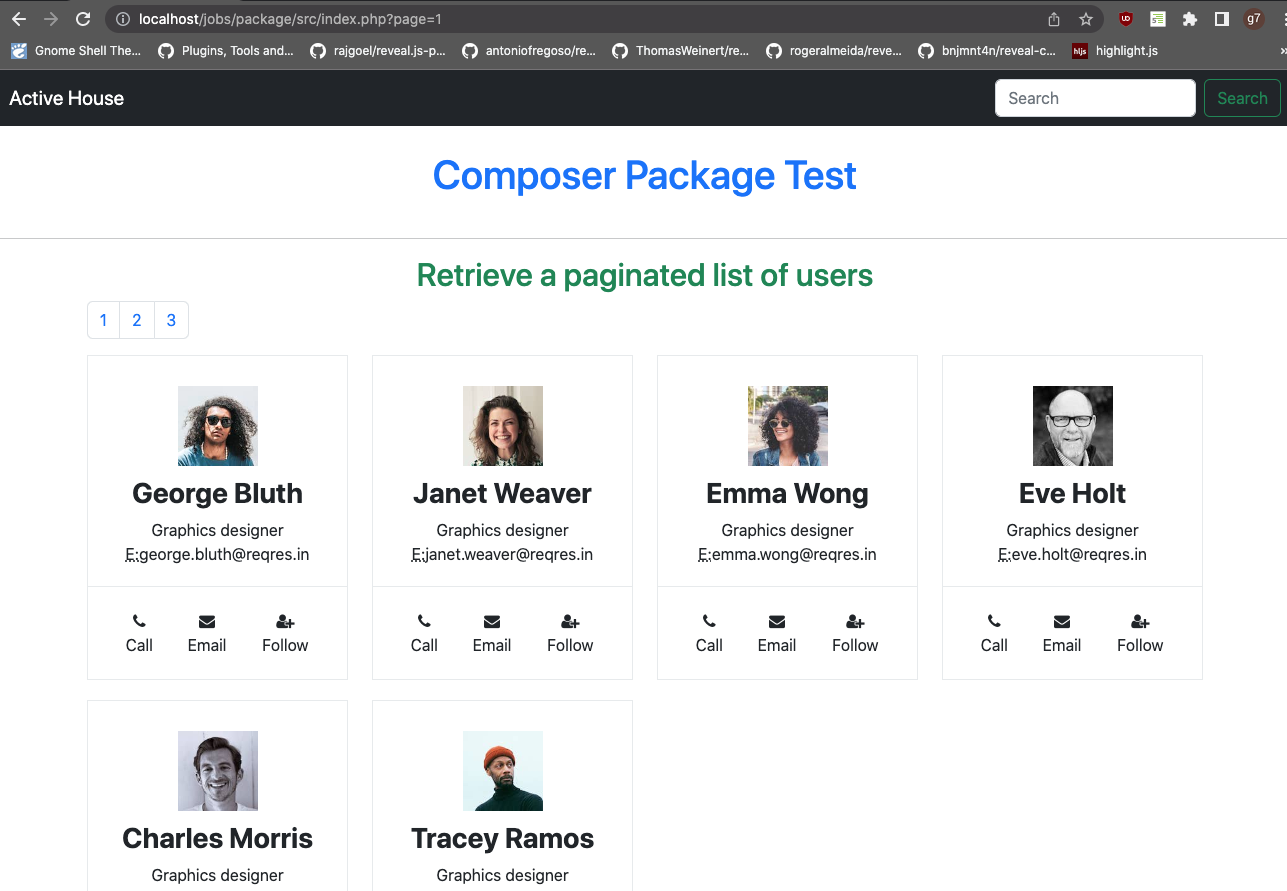Image resolution: width=1287 pixels, height=891 pixels.
Task: Open the g7 profile avatar
Action: (1254, 19)
